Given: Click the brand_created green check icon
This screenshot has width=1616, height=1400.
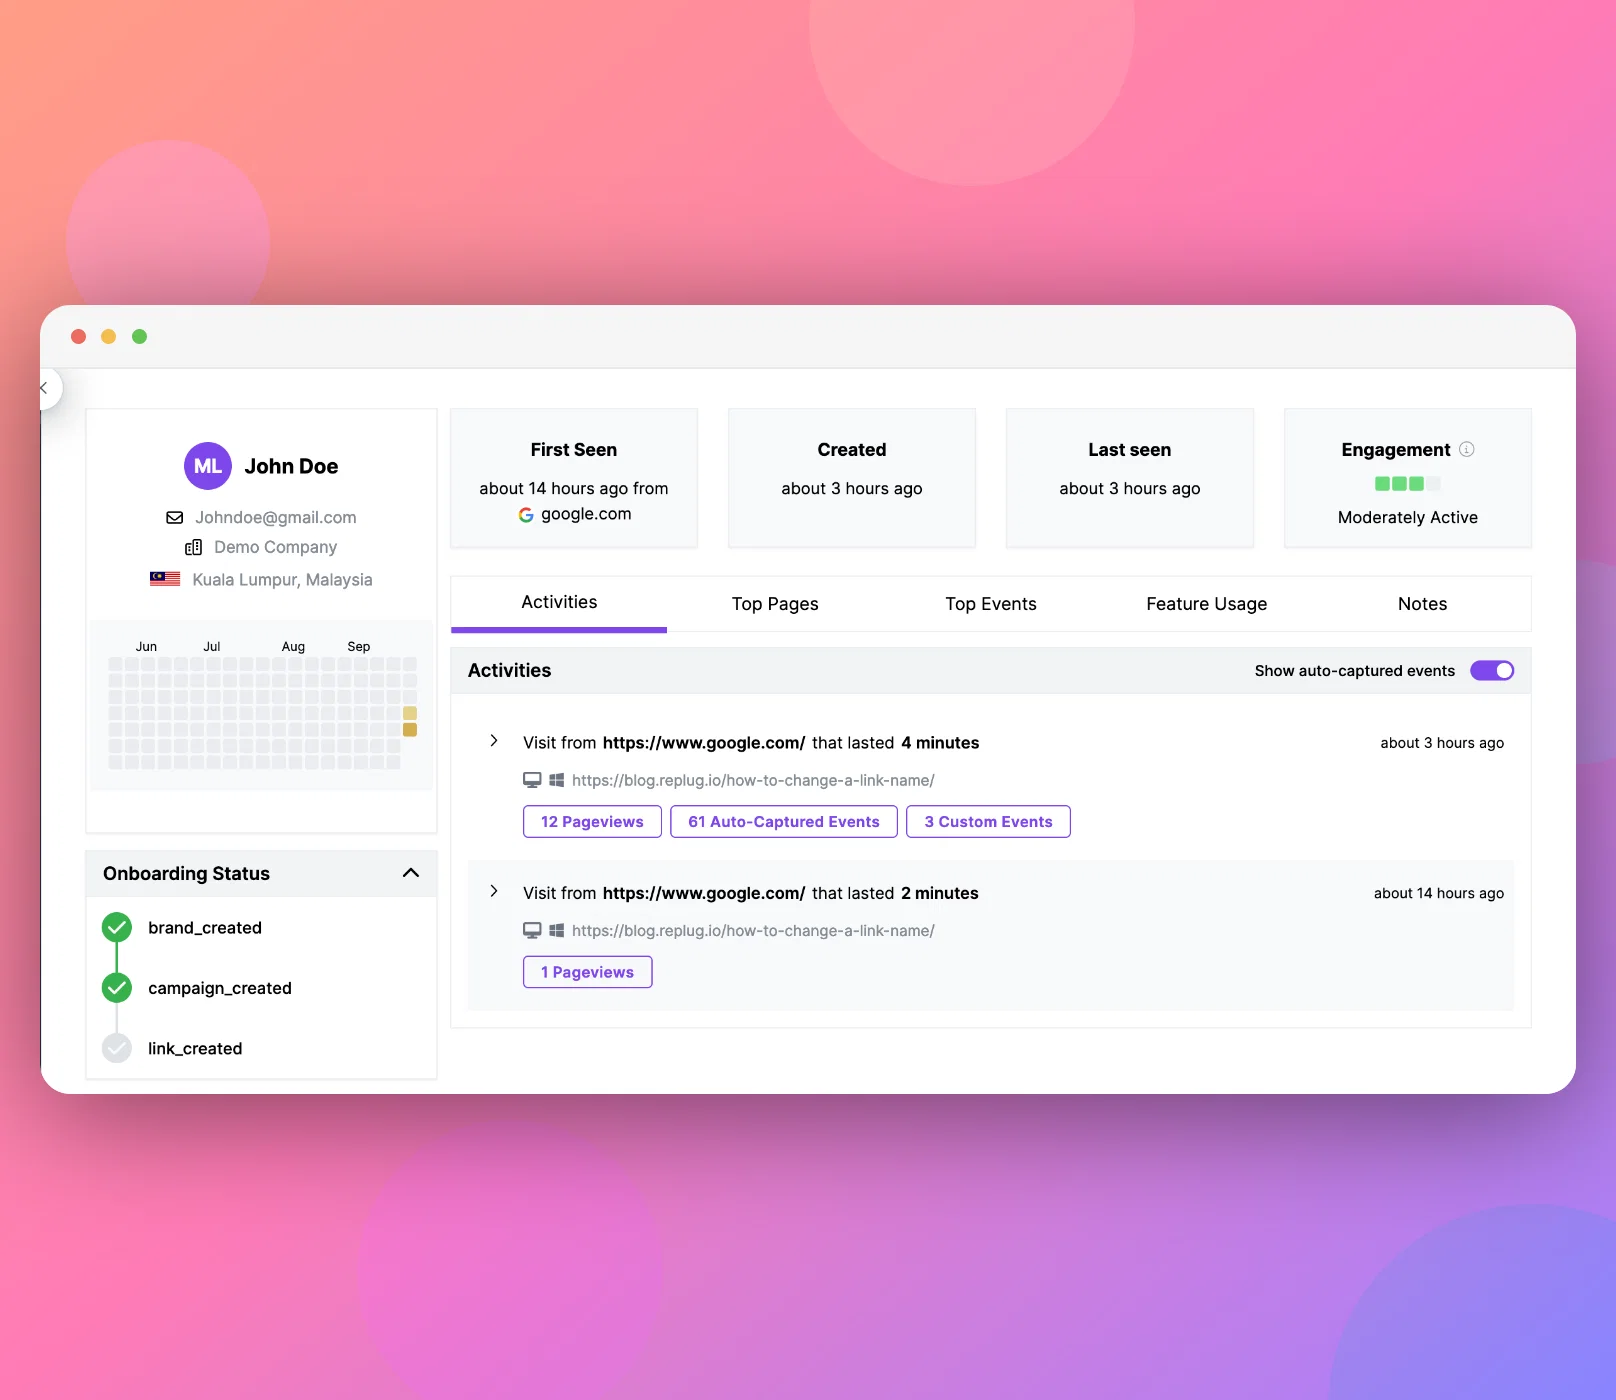Looking at the screenshot, I should coord(117,928).
